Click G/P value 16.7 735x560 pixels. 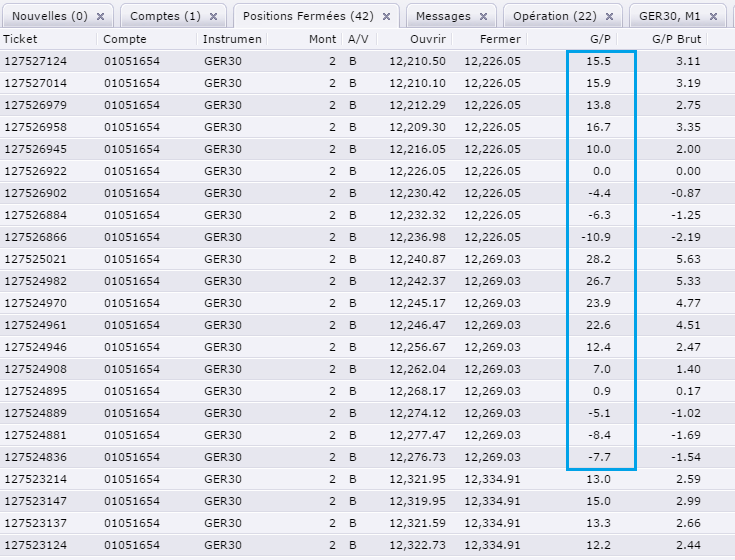tap(599, 127)
